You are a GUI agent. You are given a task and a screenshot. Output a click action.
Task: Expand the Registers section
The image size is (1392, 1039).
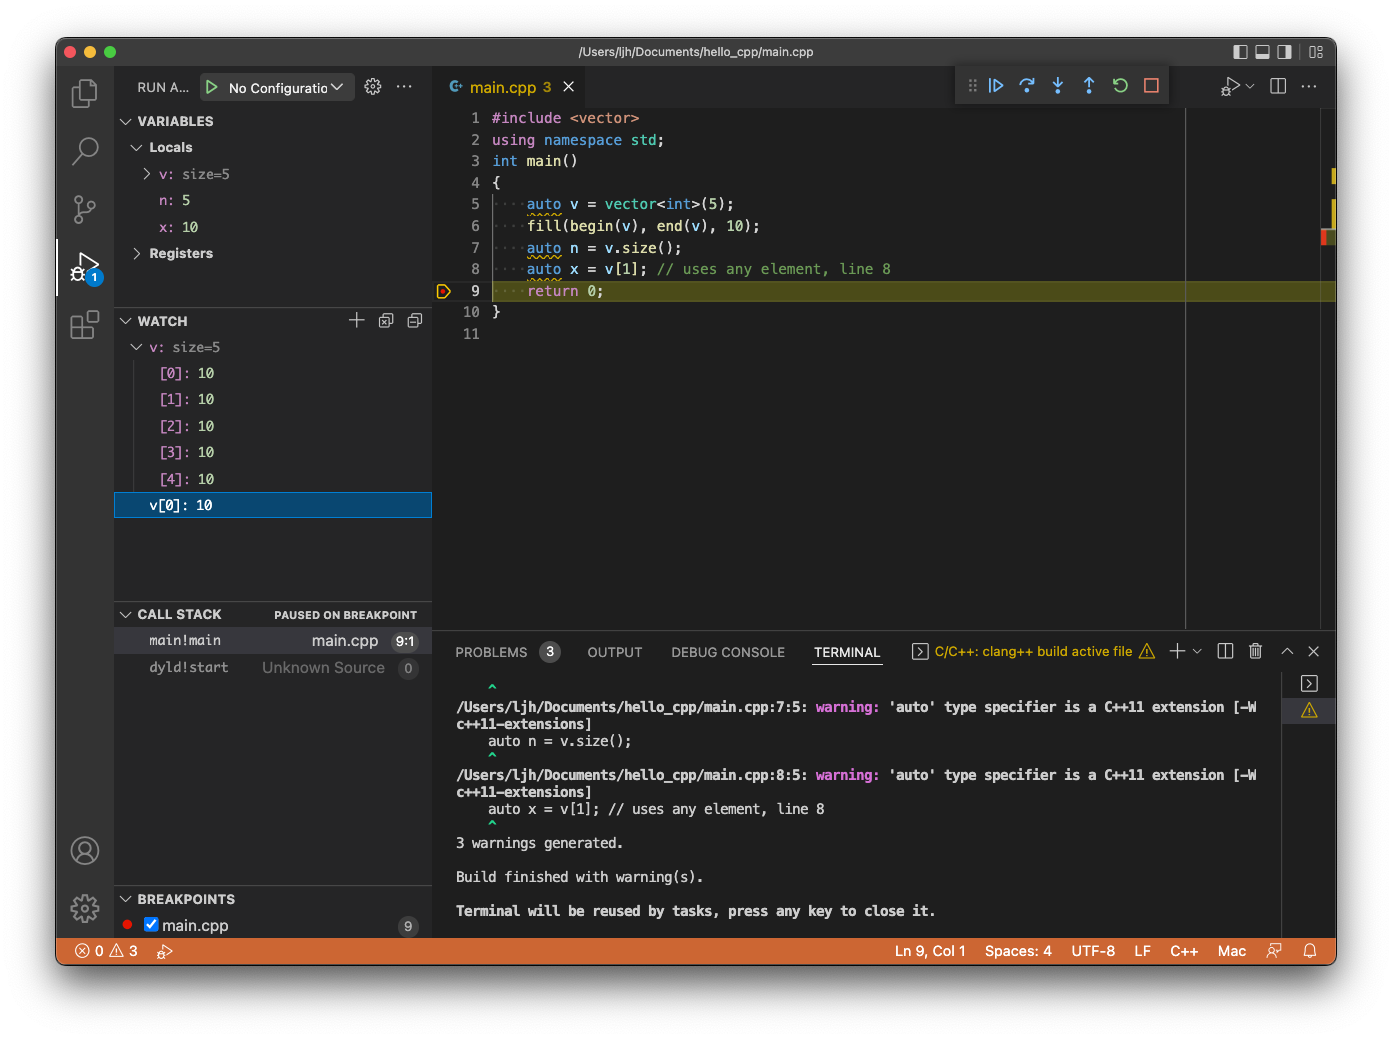click(x=138, y=253)
